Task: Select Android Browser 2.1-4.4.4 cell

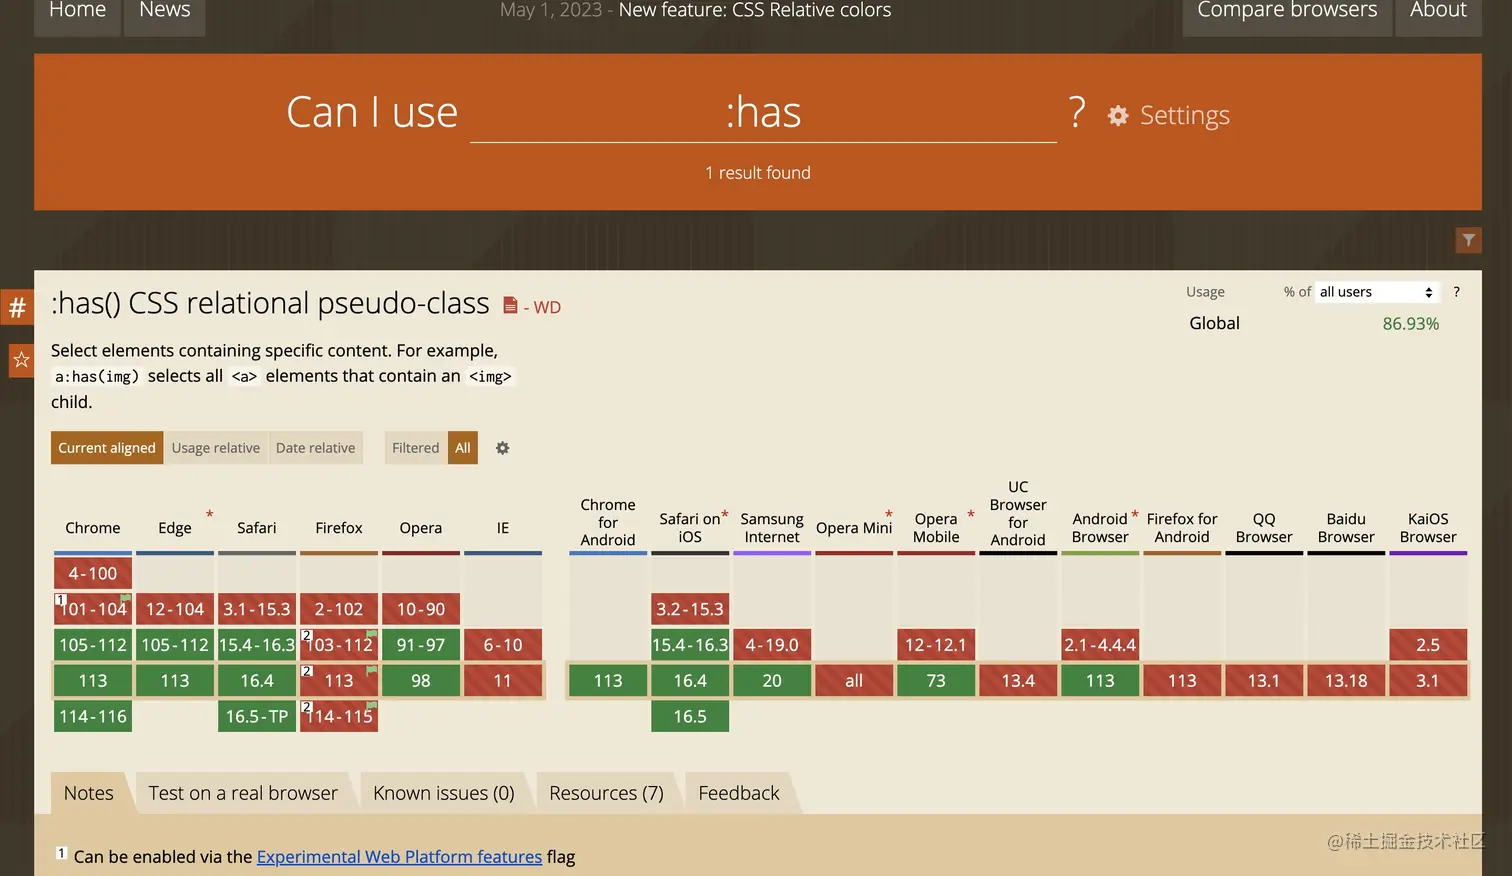Action: point(1100,645)
